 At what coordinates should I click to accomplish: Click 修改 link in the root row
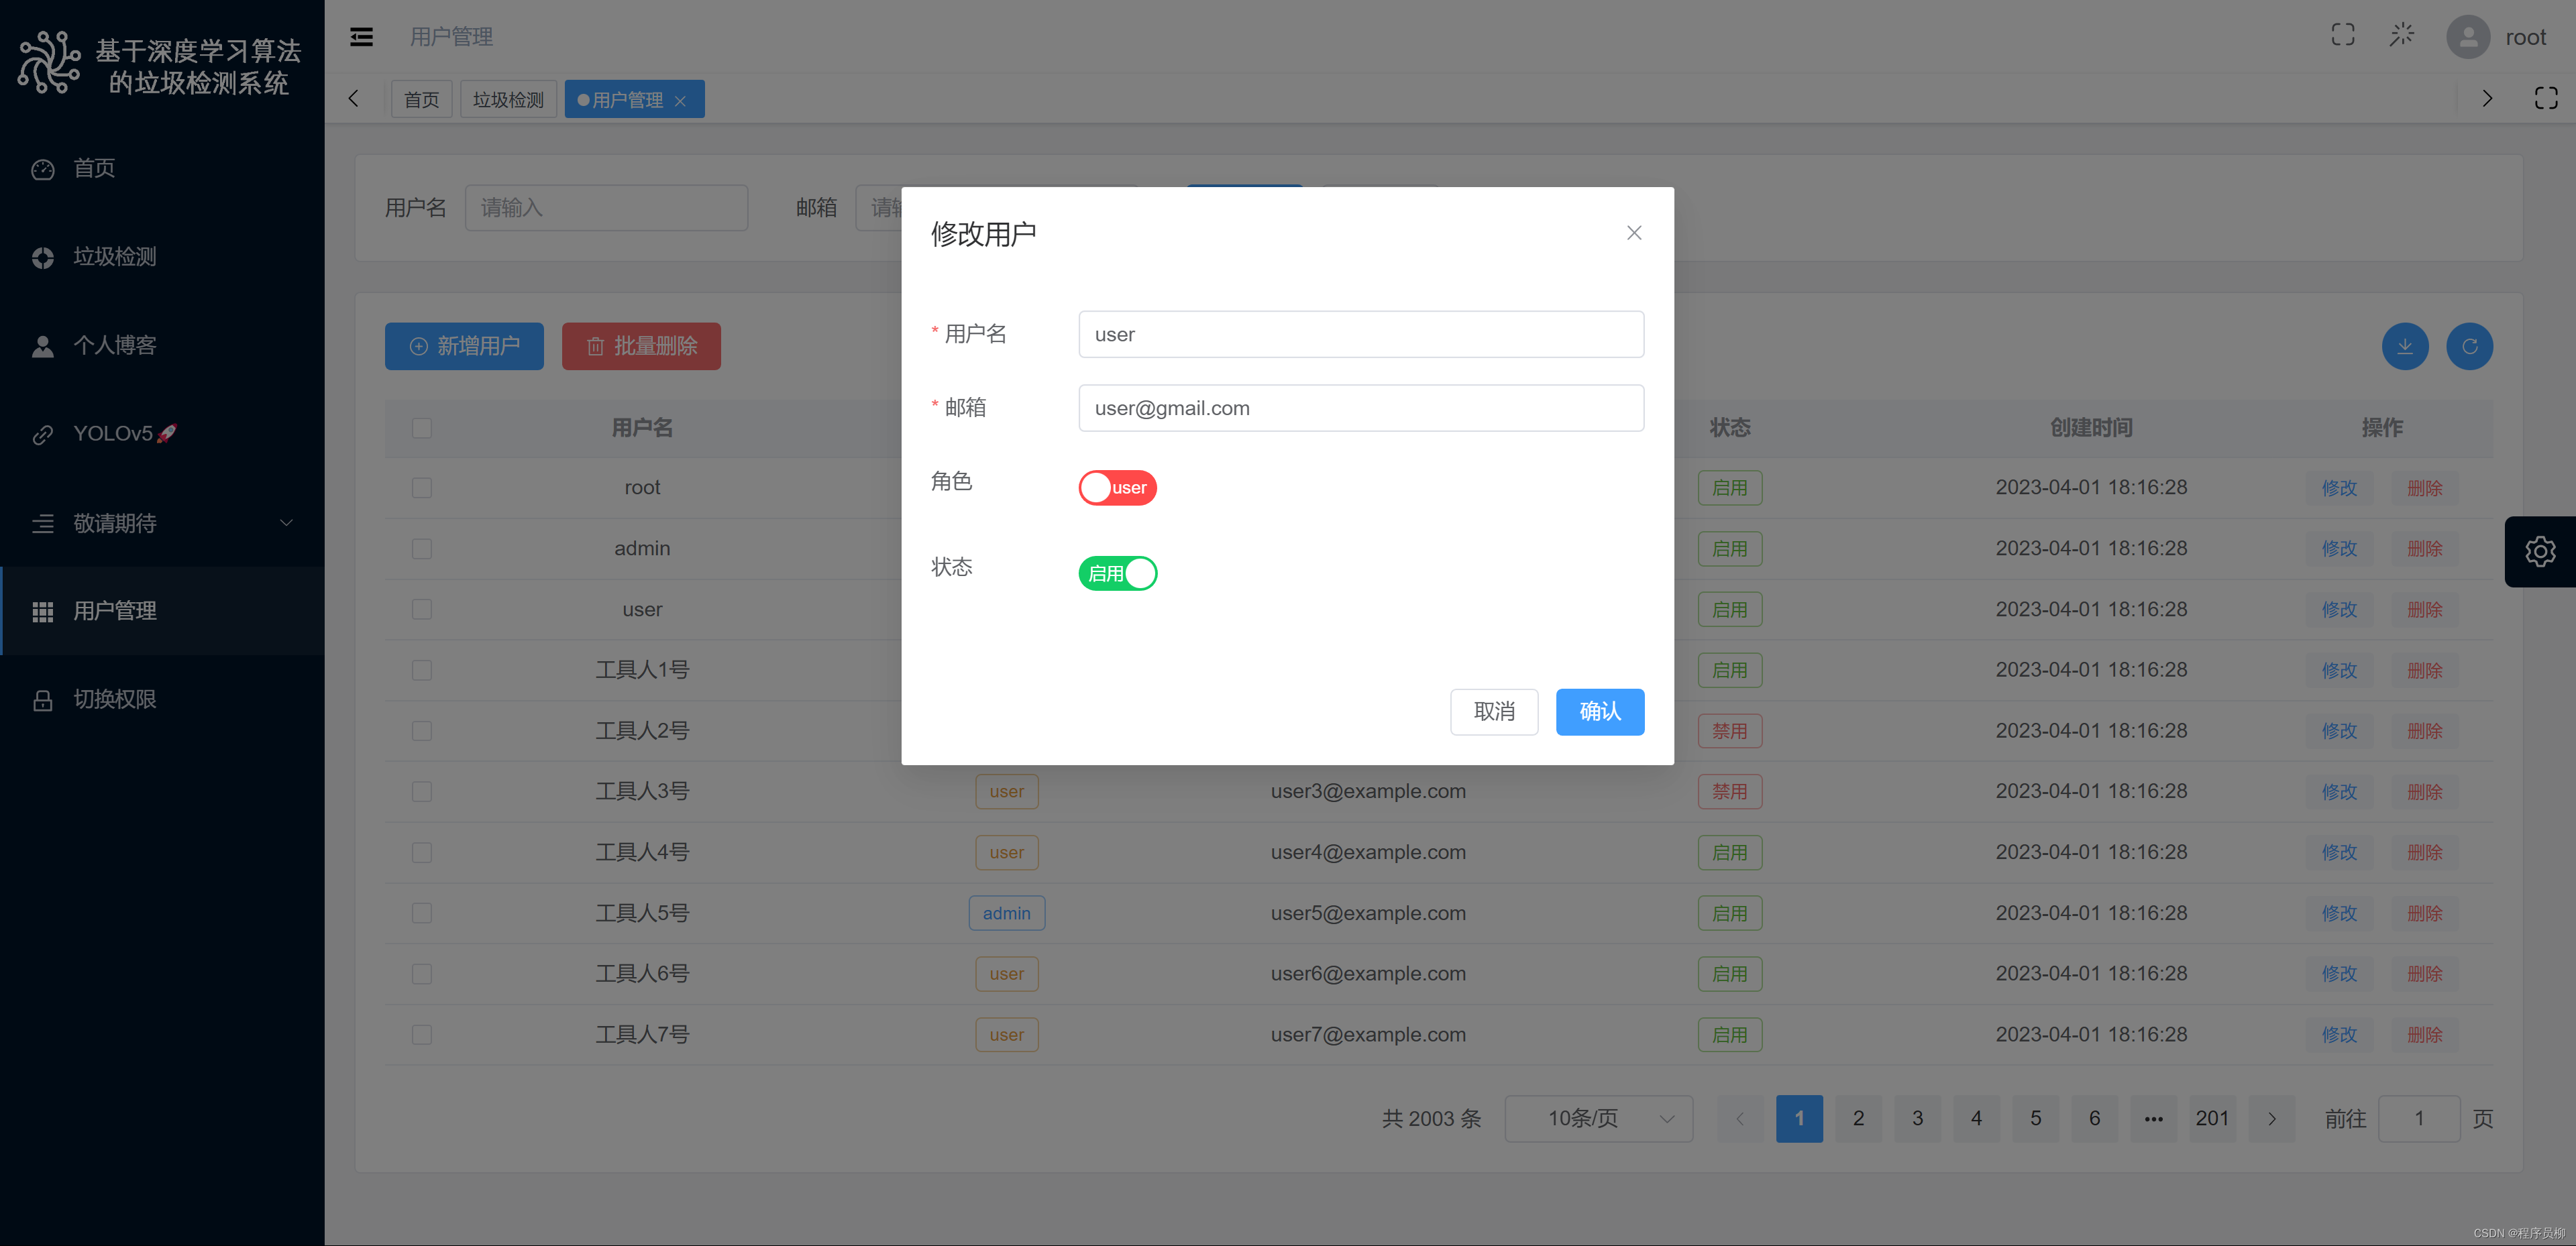(2339, 488)
